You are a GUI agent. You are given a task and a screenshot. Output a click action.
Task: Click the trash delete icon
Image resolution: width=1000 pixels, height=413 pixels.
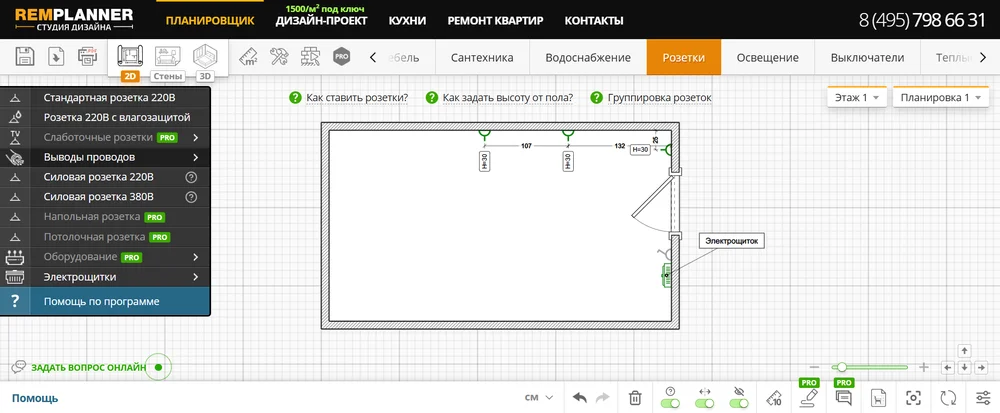point(634,397)
